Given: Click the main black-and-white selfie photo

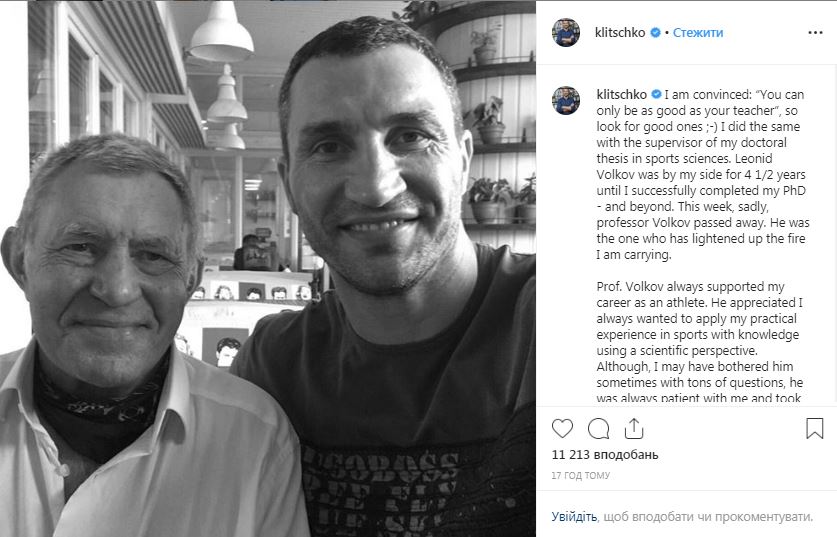Looking at the screenshot, I should 268,268.
